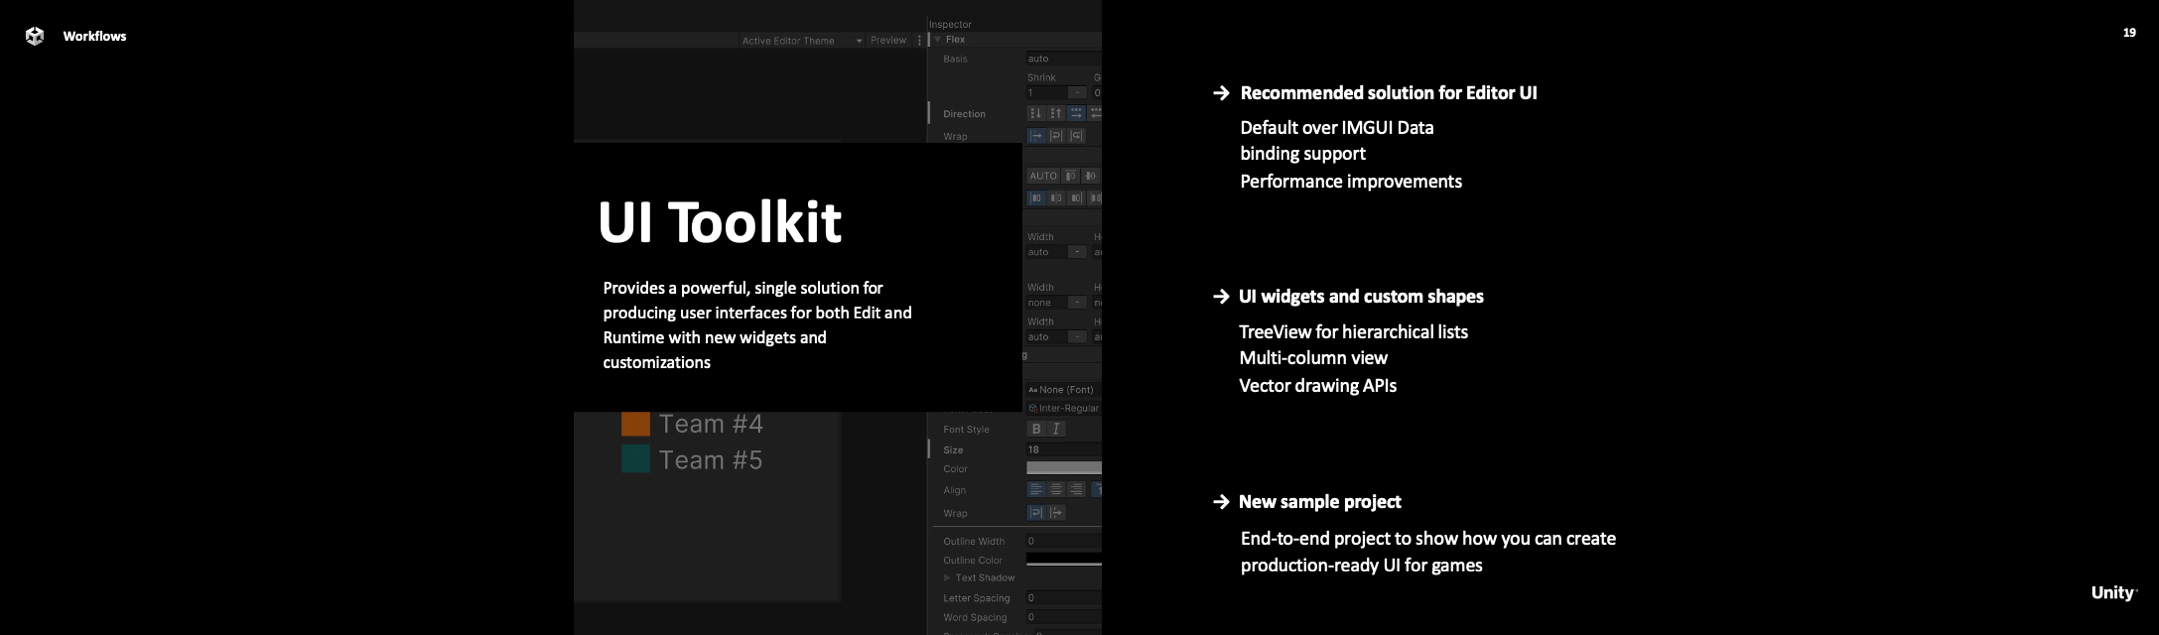Click the third align icon below AUTO button
Image resolution: width=2159 pixels, height=635 pixels.
[x=1076, y=198]
